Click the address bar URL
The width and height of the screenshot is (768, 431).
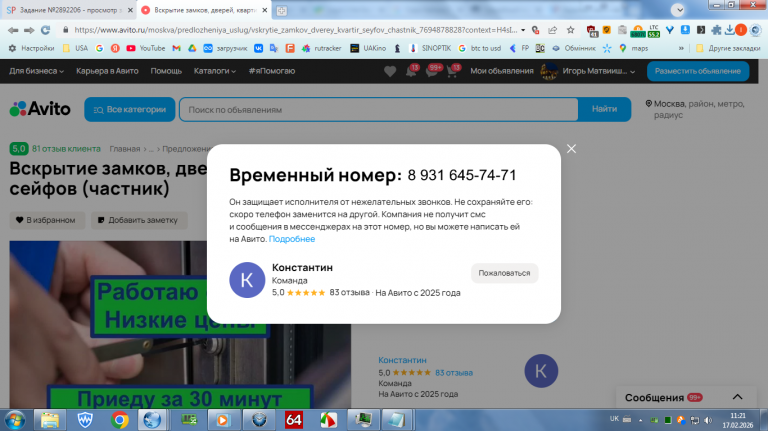(x=295, y=30)
